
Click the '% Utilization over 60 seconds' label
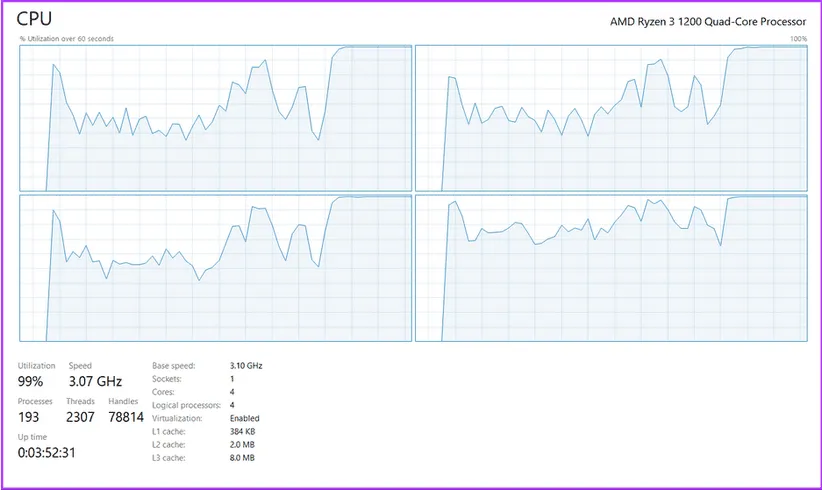tap(67, 39)
